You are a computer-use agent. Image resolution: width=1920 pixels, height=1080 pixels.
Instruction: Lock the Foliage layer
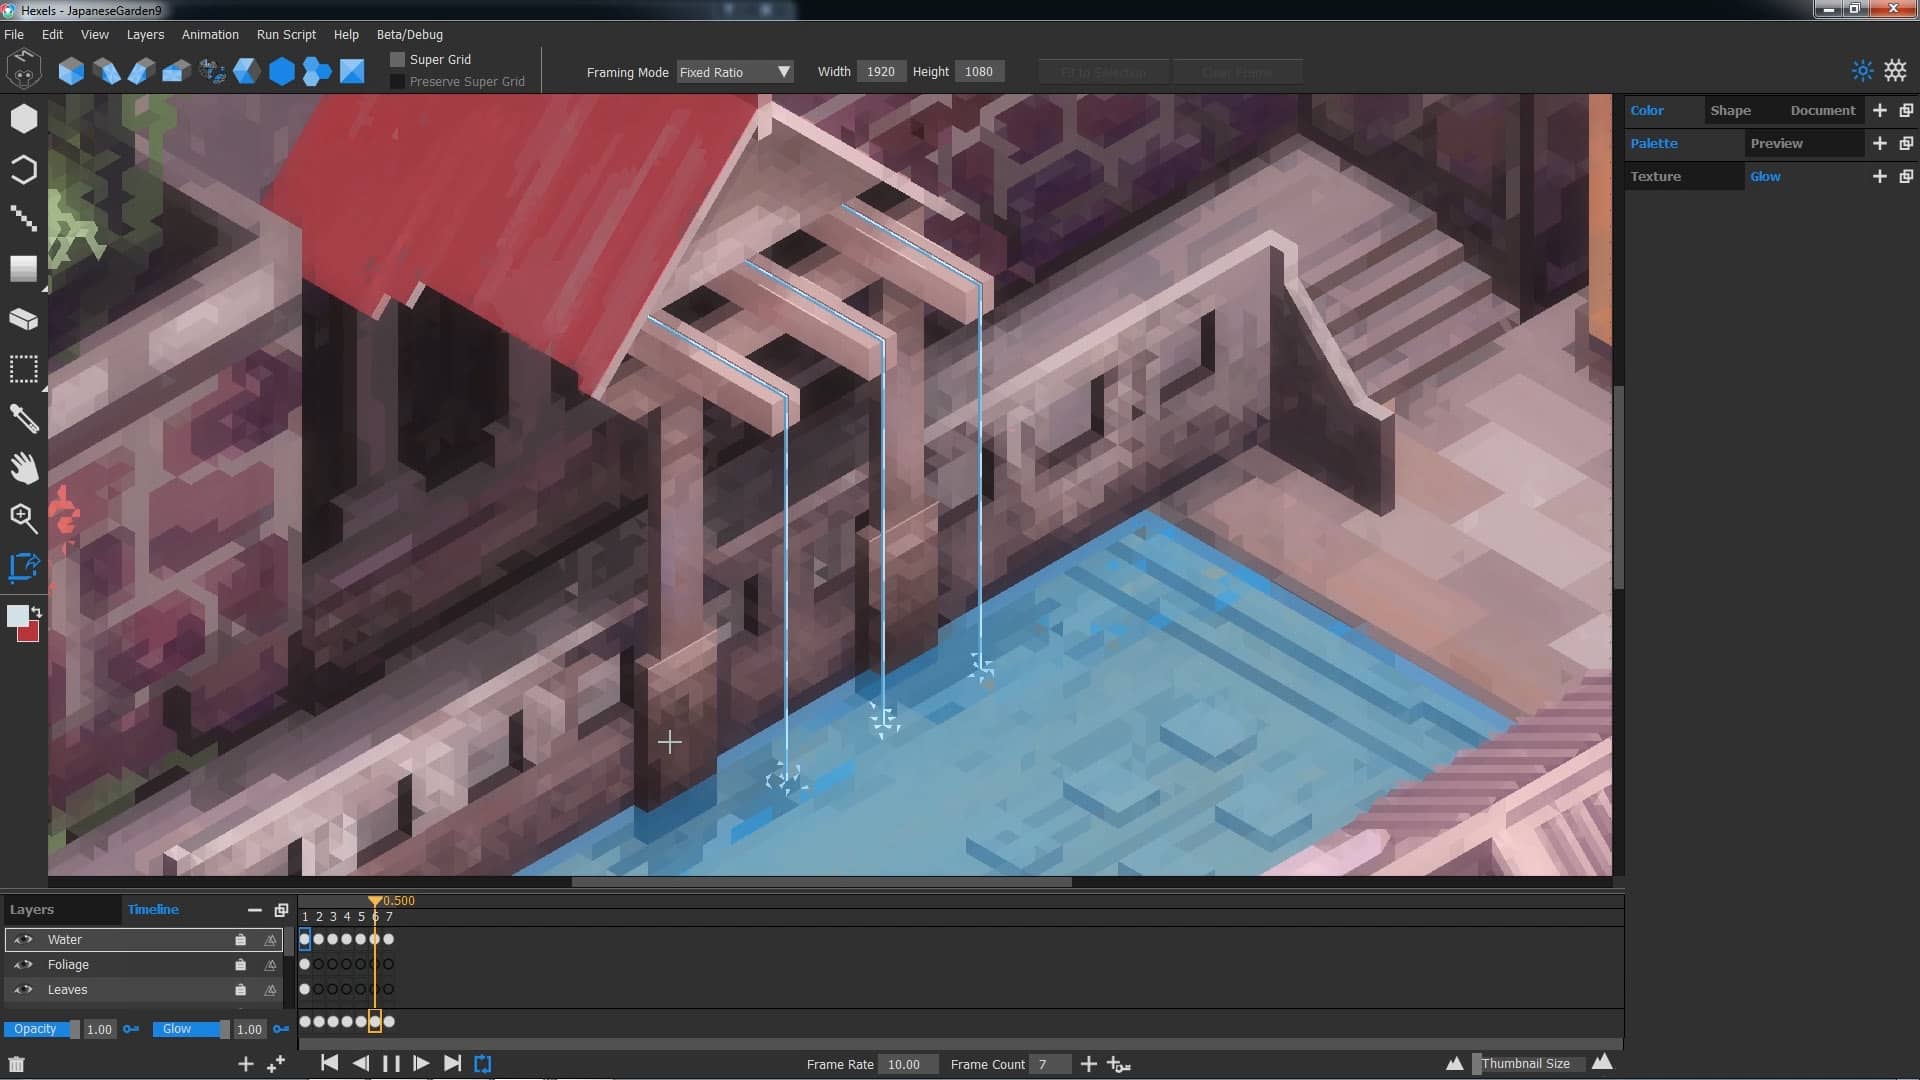click(x=240, y=965)
